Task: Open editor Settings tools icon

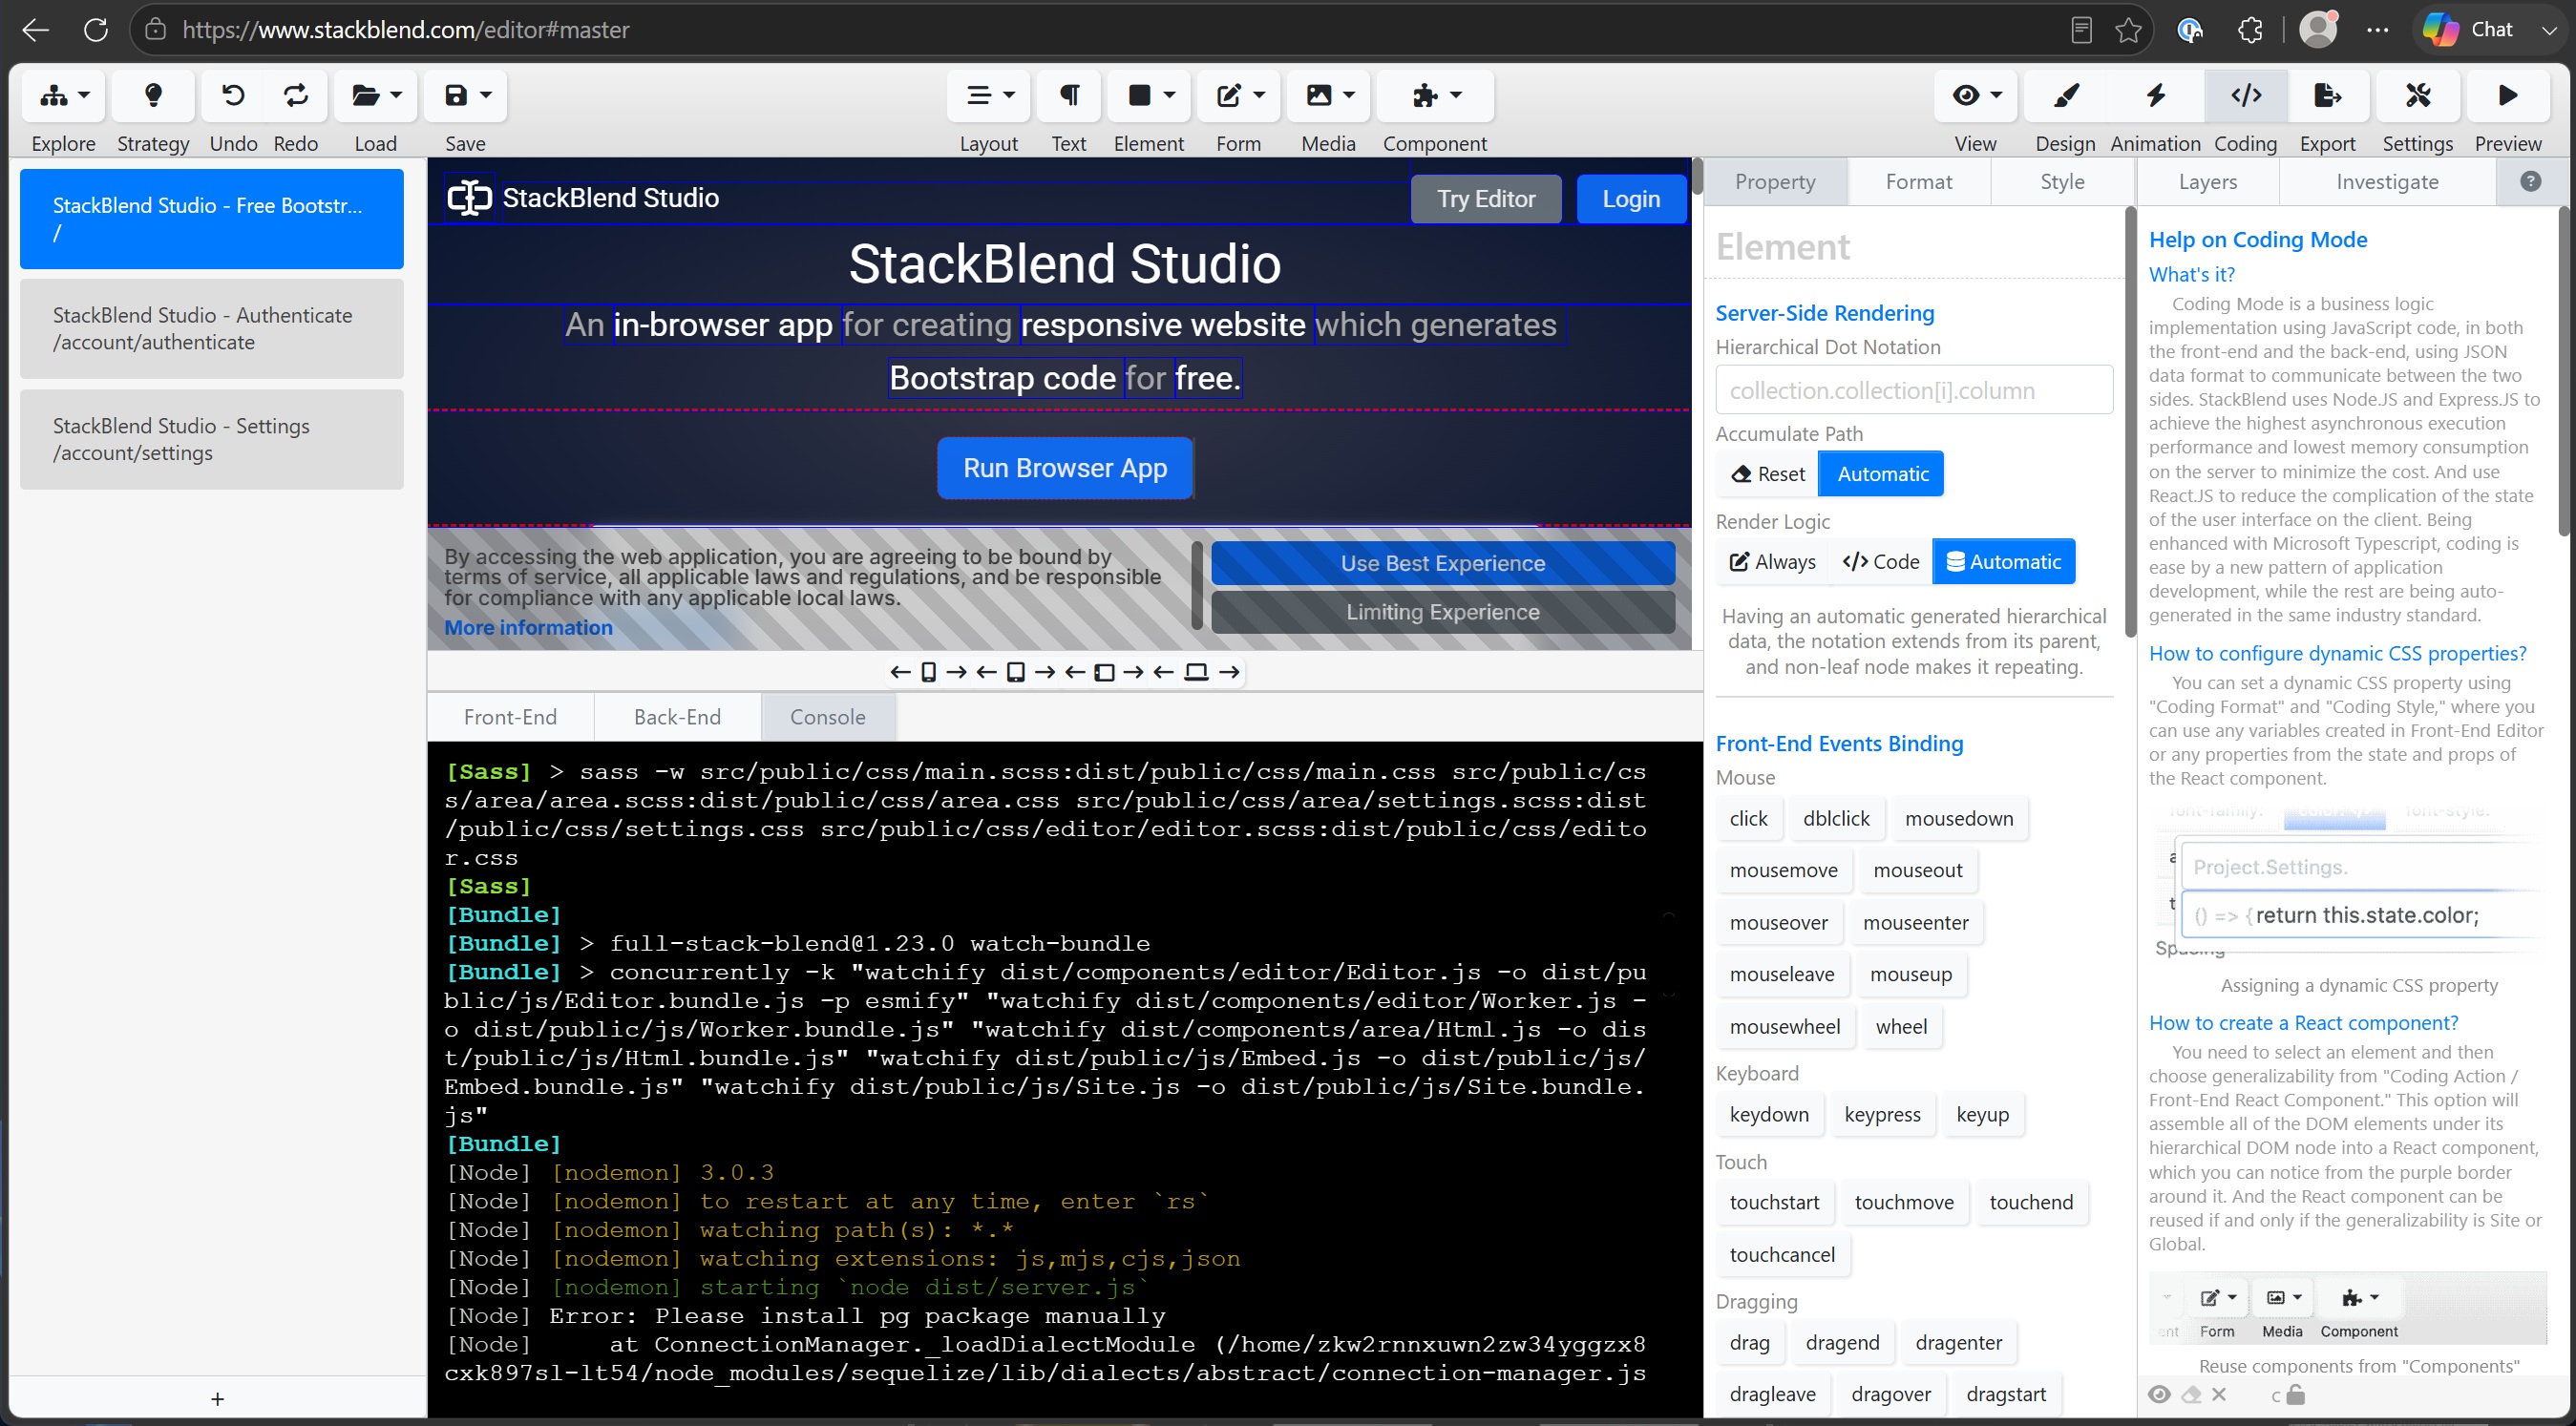Action: [x=2417, y=96]
